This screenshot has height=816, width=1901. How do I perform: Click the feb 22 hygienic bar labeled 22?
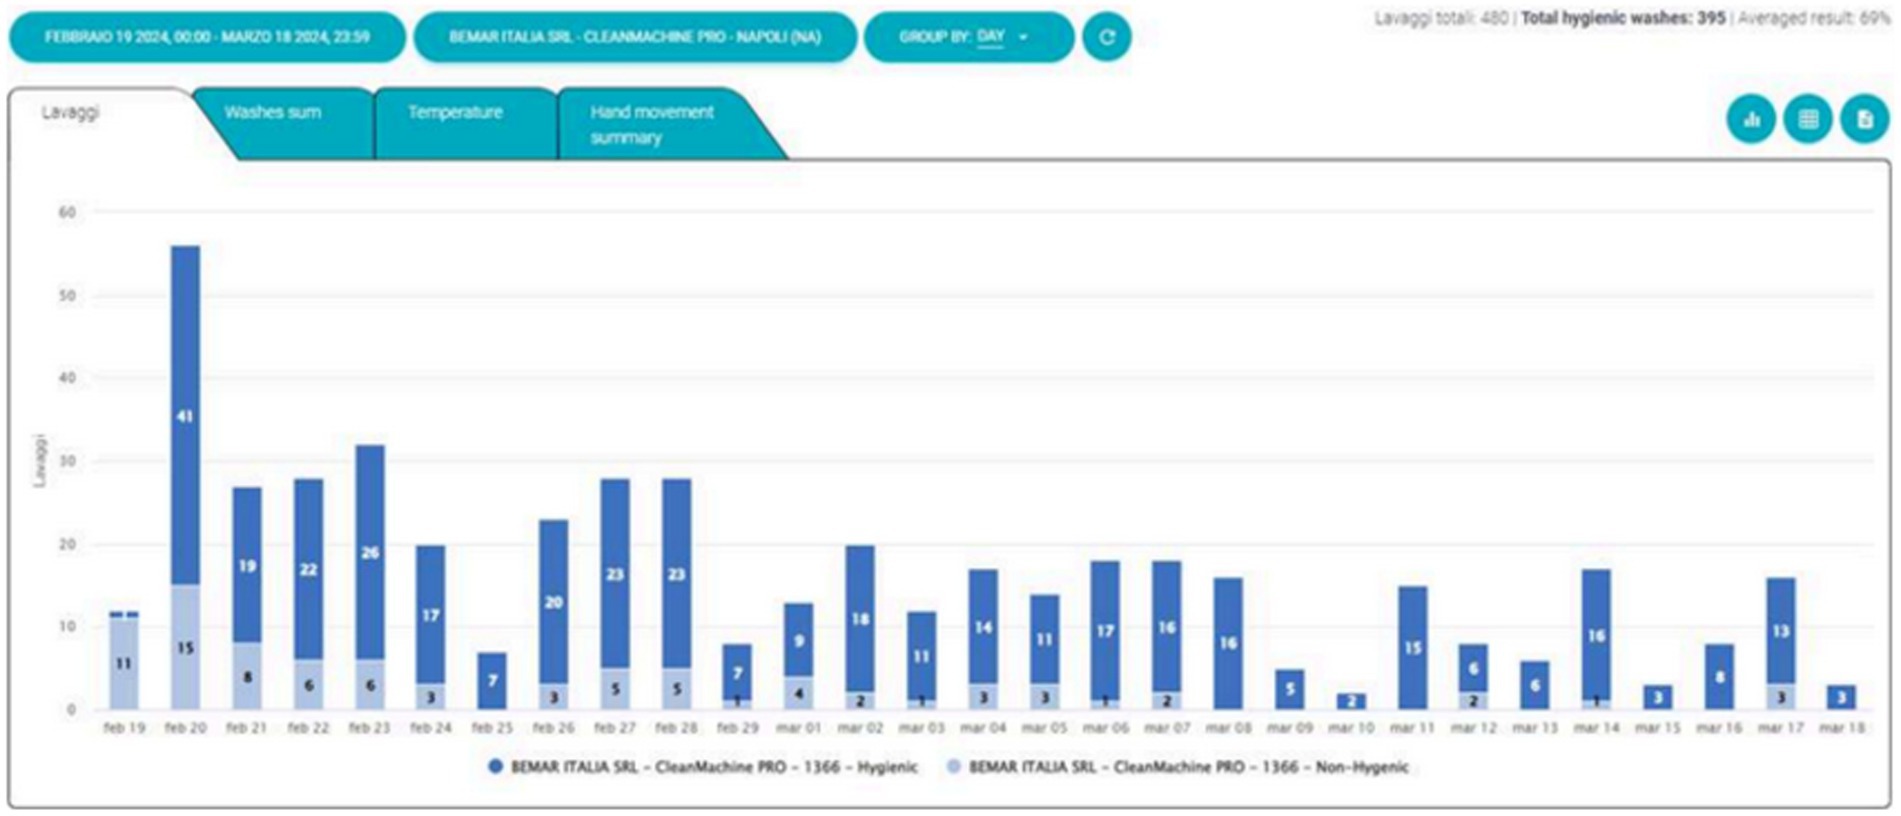pyautogui.click(x=309, y=569)
